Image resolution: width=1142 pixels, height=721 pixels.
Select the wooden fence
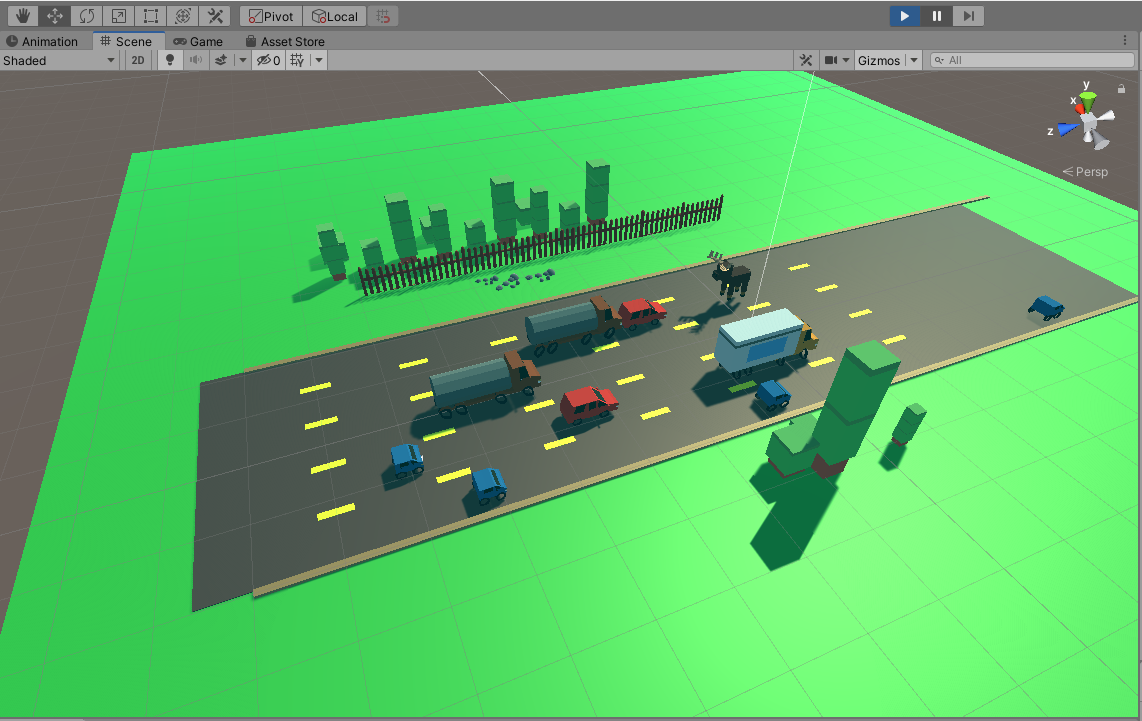[541, 245]
